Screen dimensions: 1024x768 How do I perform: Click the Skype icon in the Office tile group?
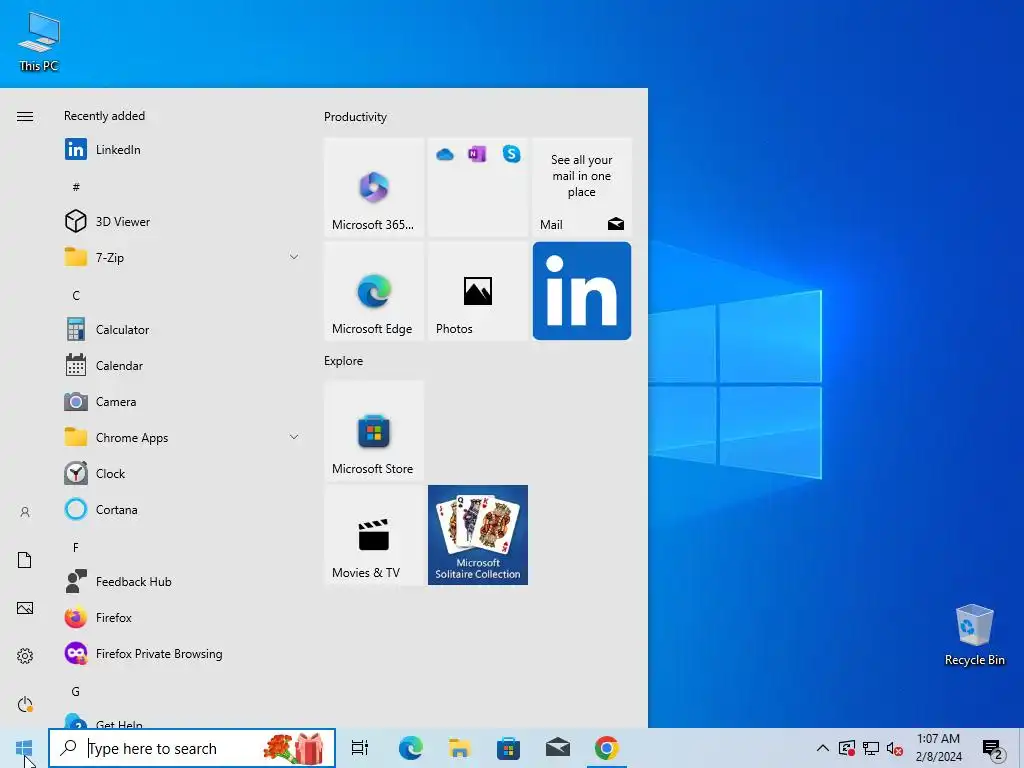click(x=511, y=154)
